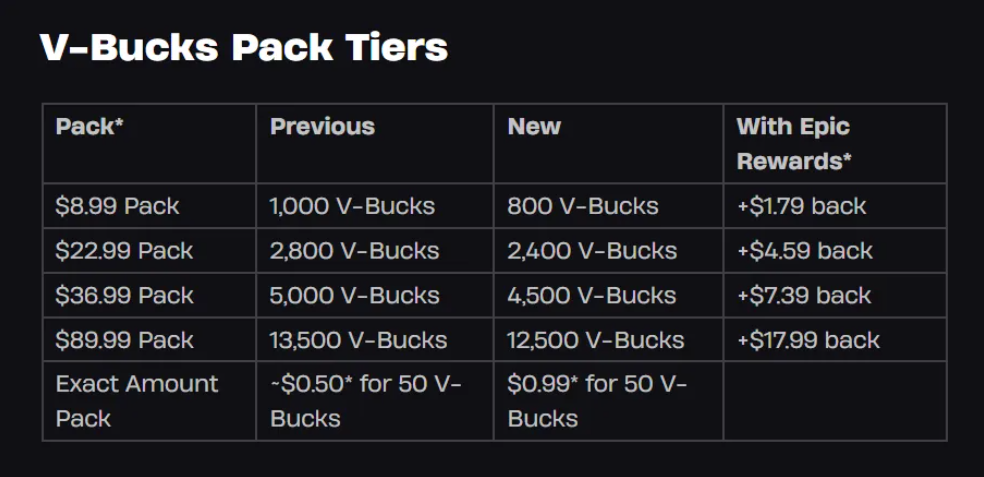Screen dimensions: 984x477
Task: Click the ~$0.50* for 50 V-Bucks cell
Action: click(375, 401)
